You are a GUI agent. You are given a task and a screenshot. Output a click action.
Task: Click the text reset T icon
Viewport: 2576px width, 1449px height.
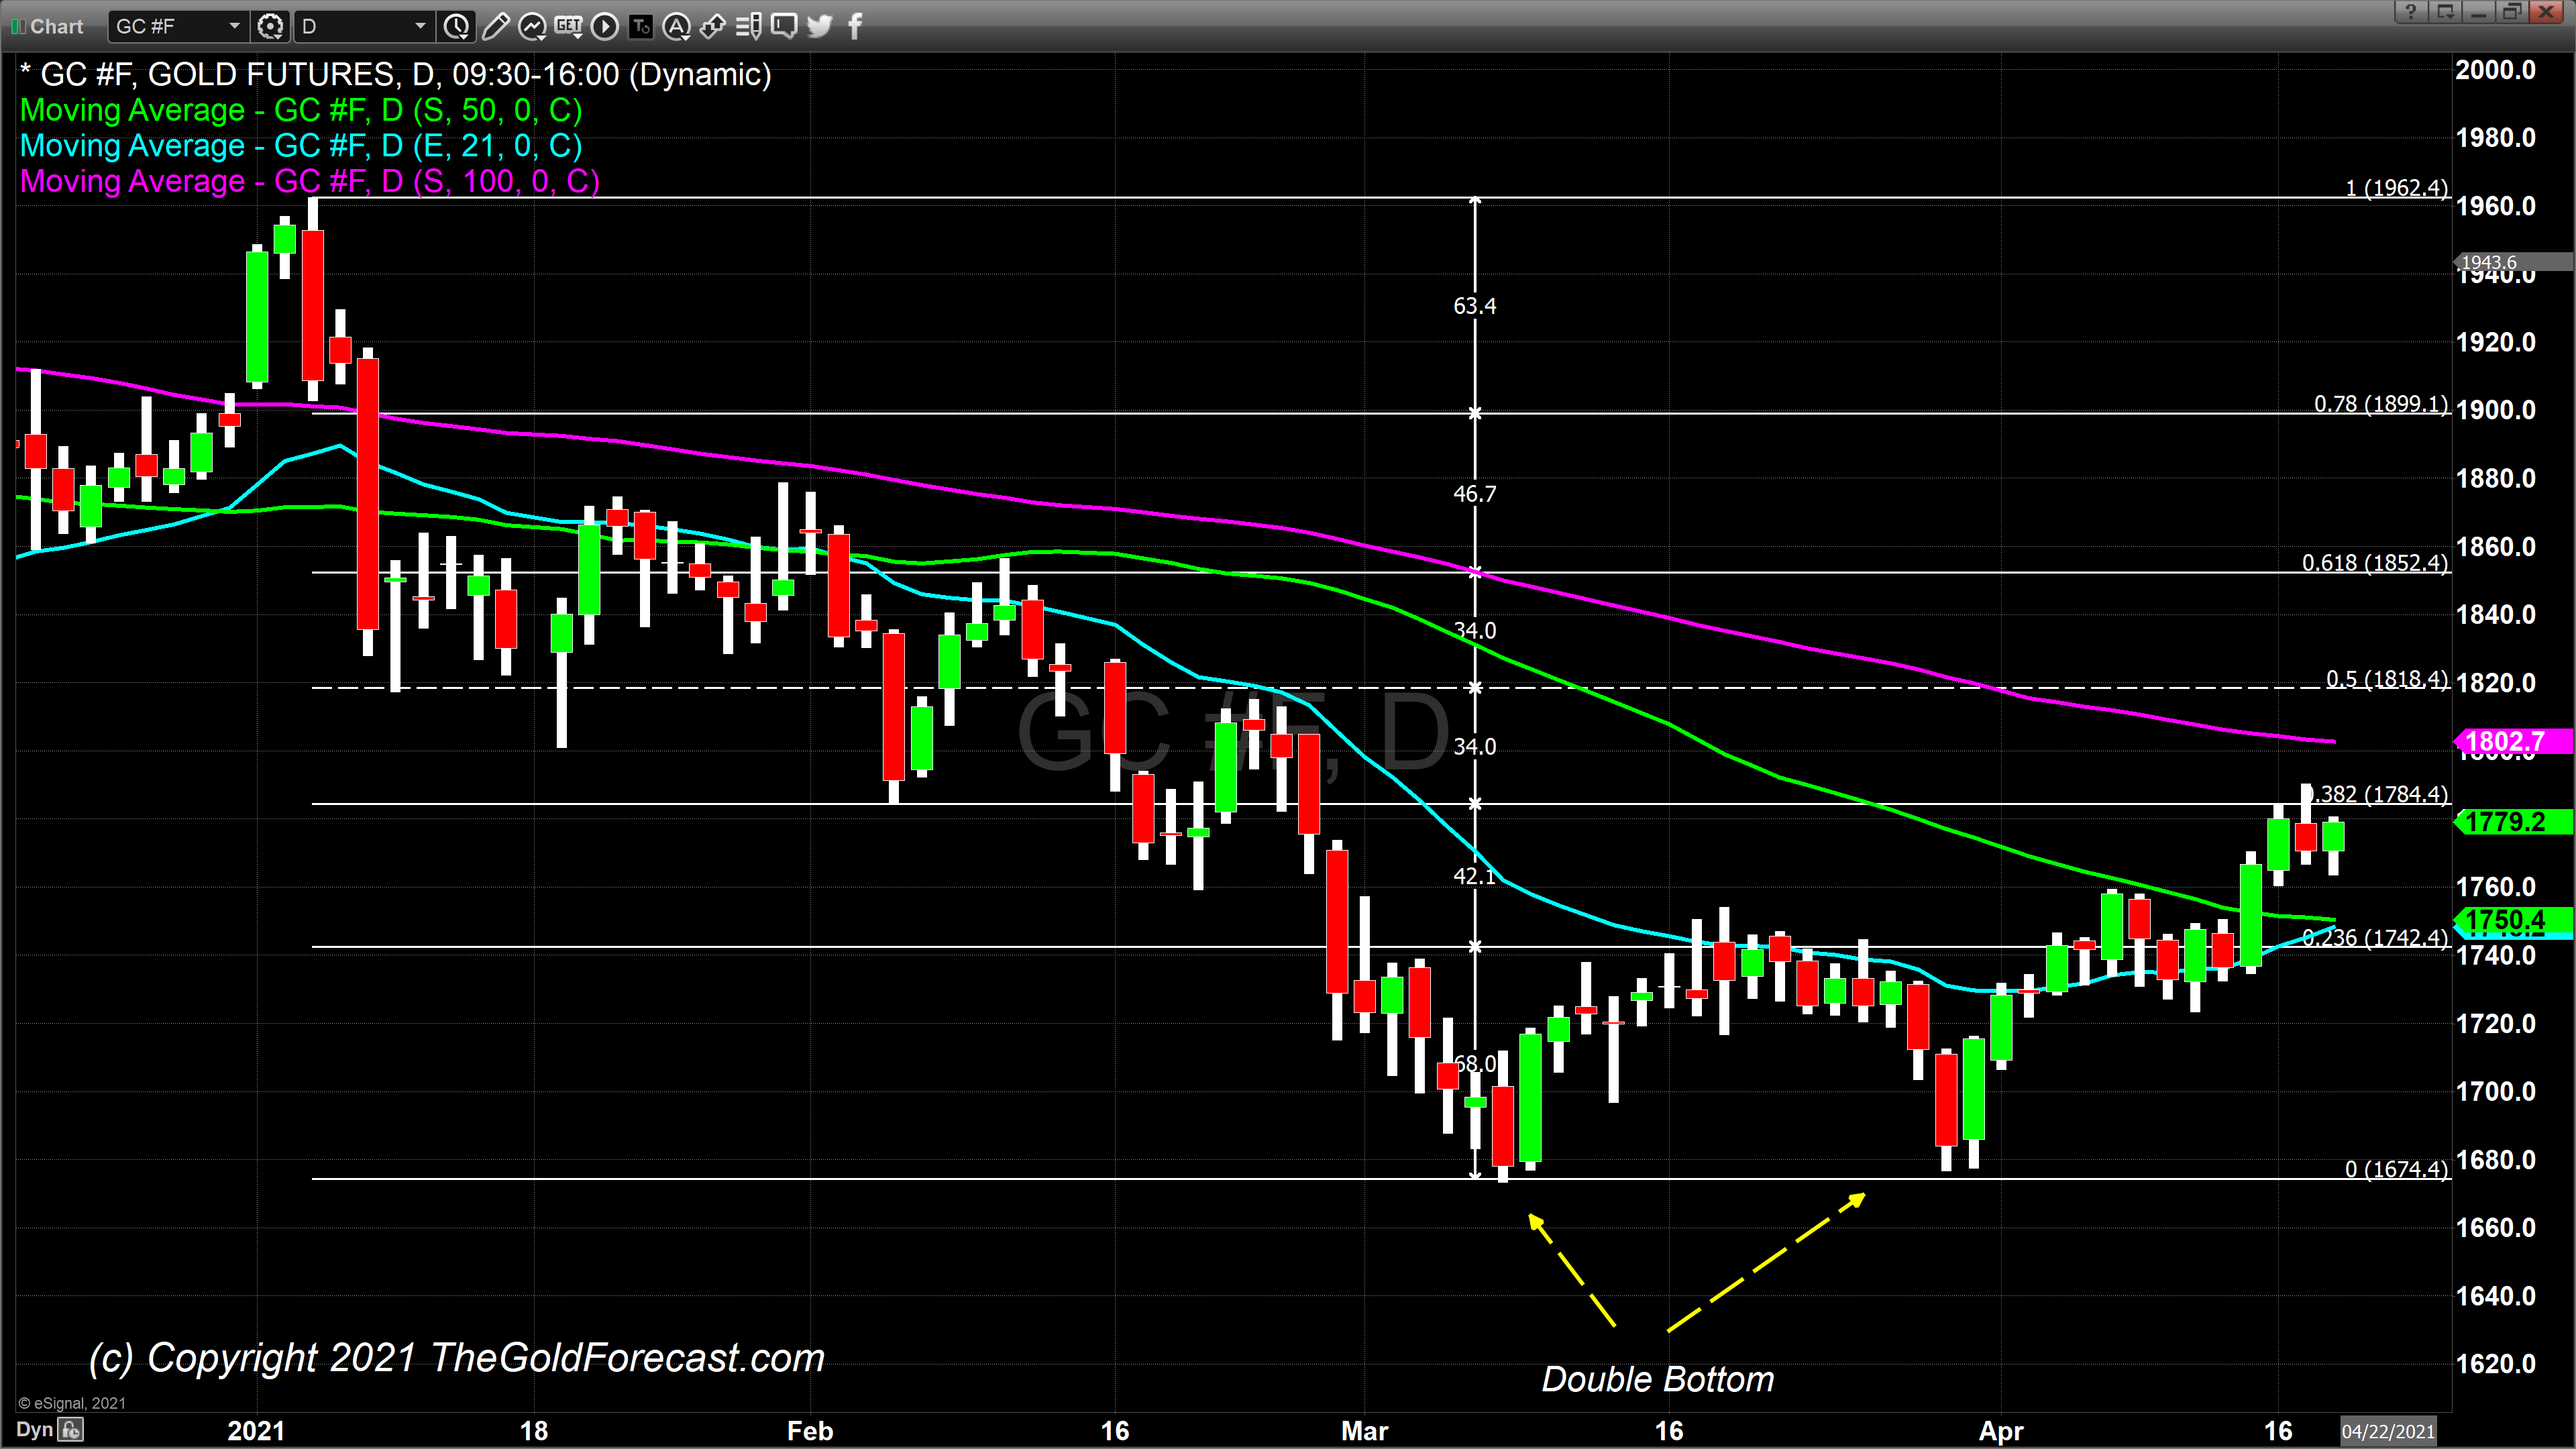click(x=640, y=26)
